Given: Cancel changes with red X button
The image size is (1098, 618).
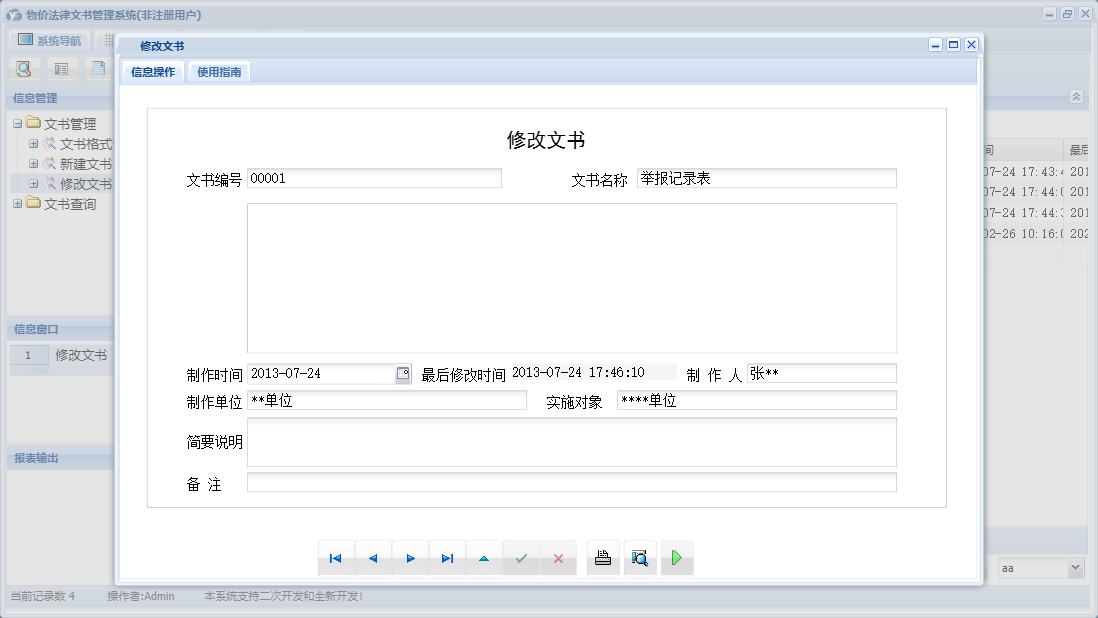Looking at the screenshot, I should [558, 558].
